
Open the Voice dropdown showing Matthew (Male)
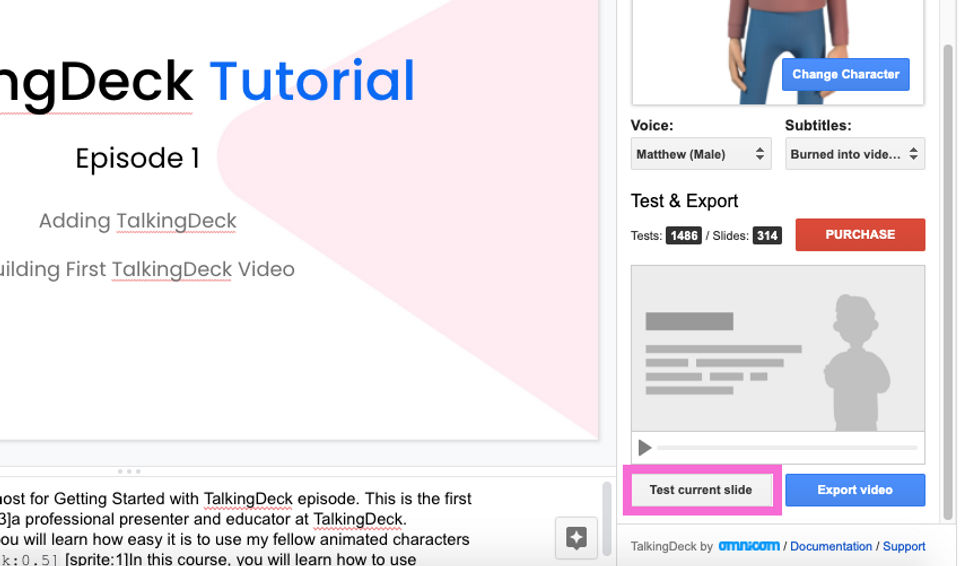pyautogui.click(x=700, y=154)
